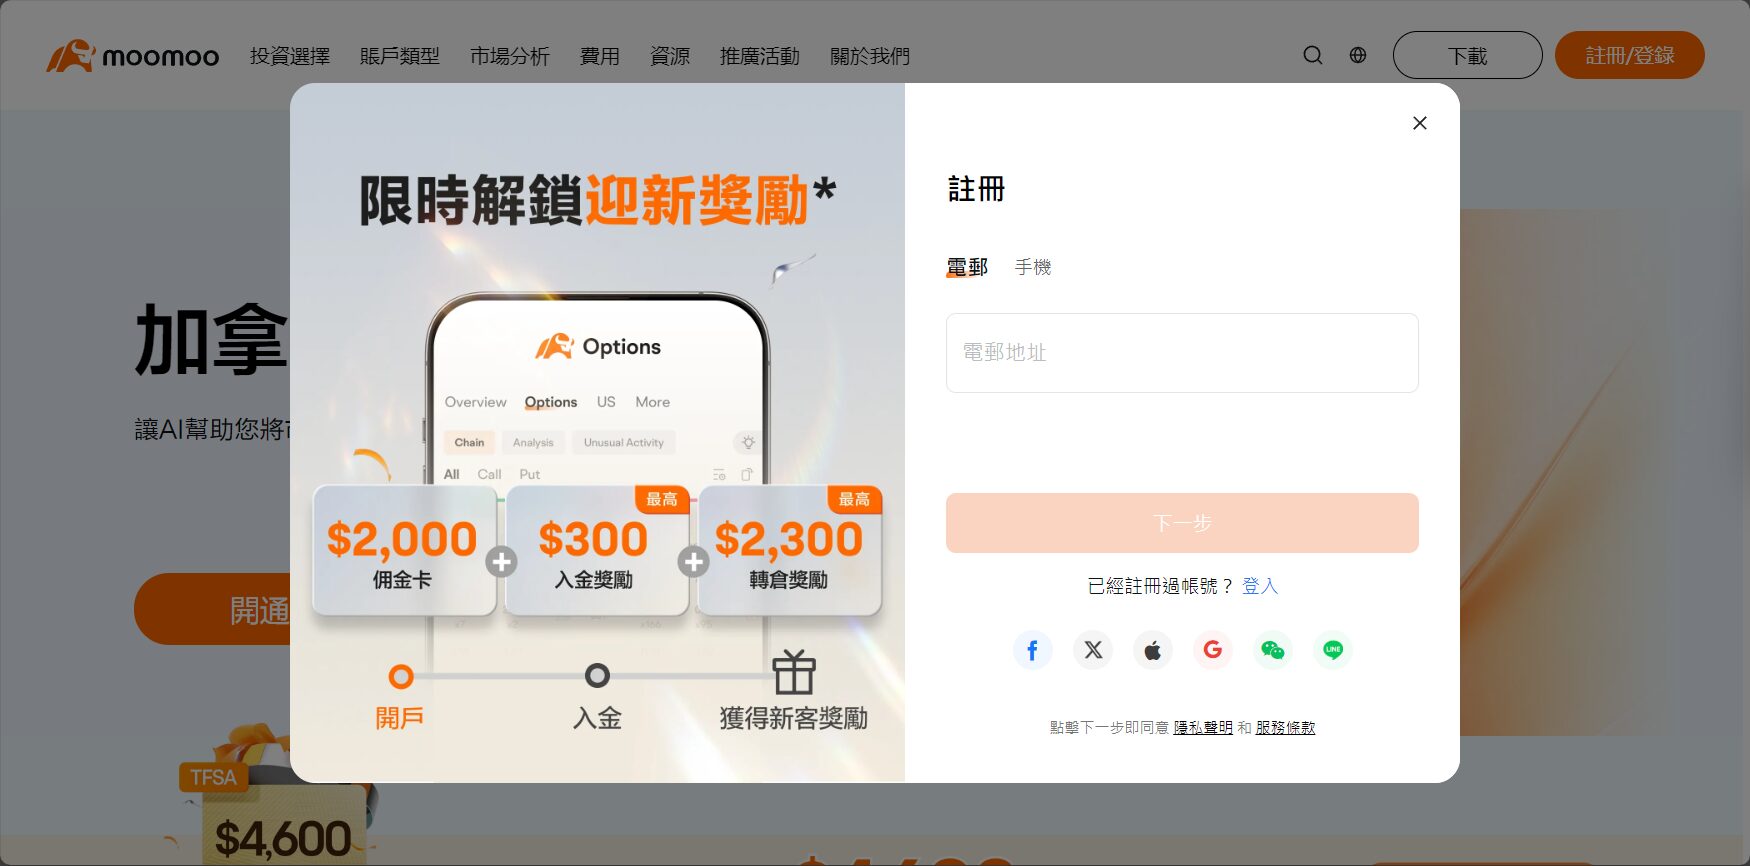Click the 下載 button in header
The image size is (1750, 866).
(x=1468, y=55)
